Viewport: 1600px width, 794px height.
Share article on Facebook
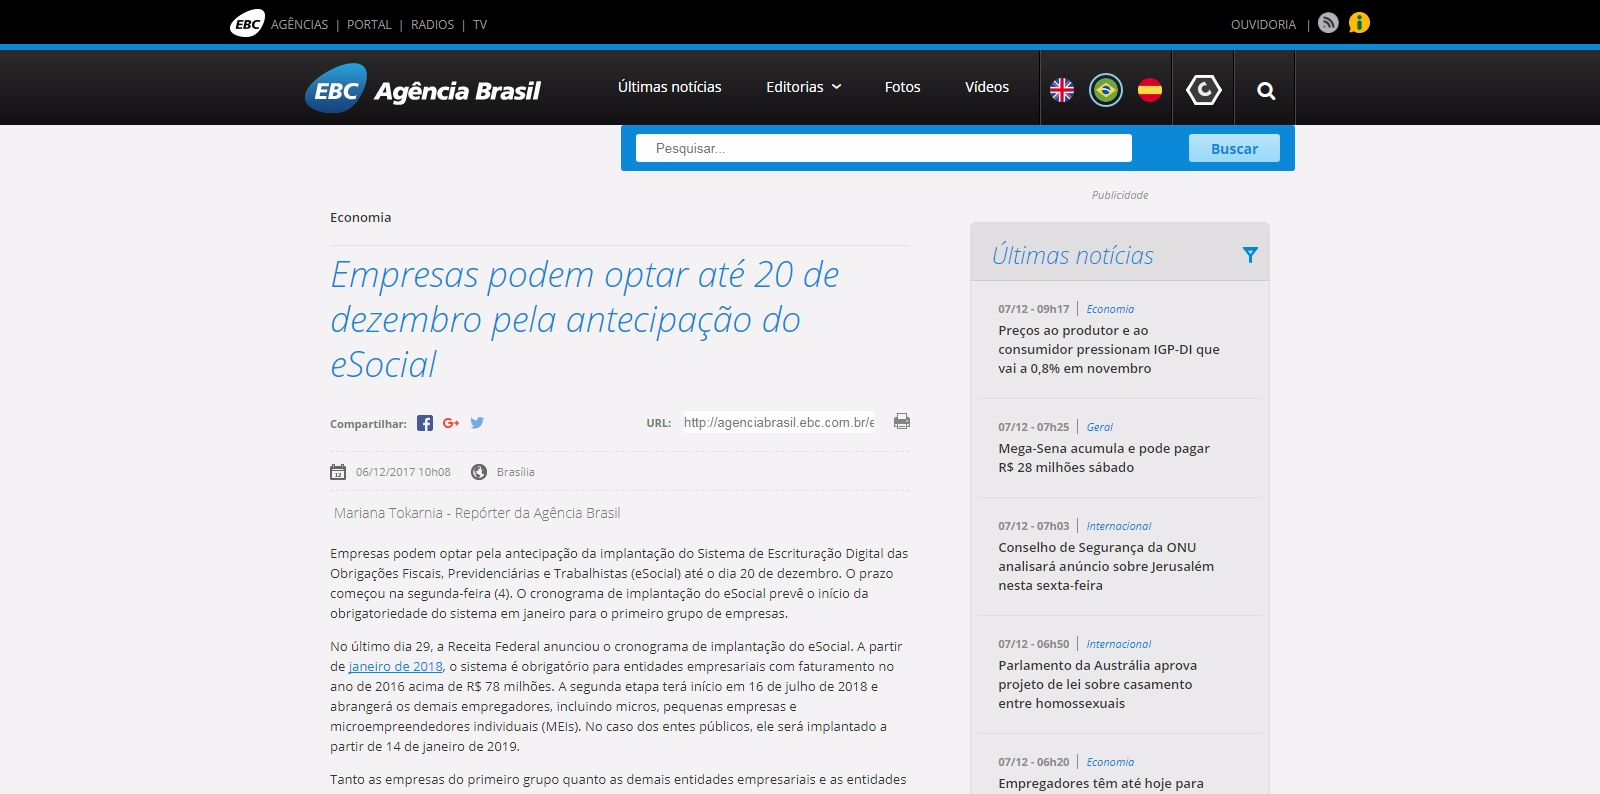click(425, 423)
